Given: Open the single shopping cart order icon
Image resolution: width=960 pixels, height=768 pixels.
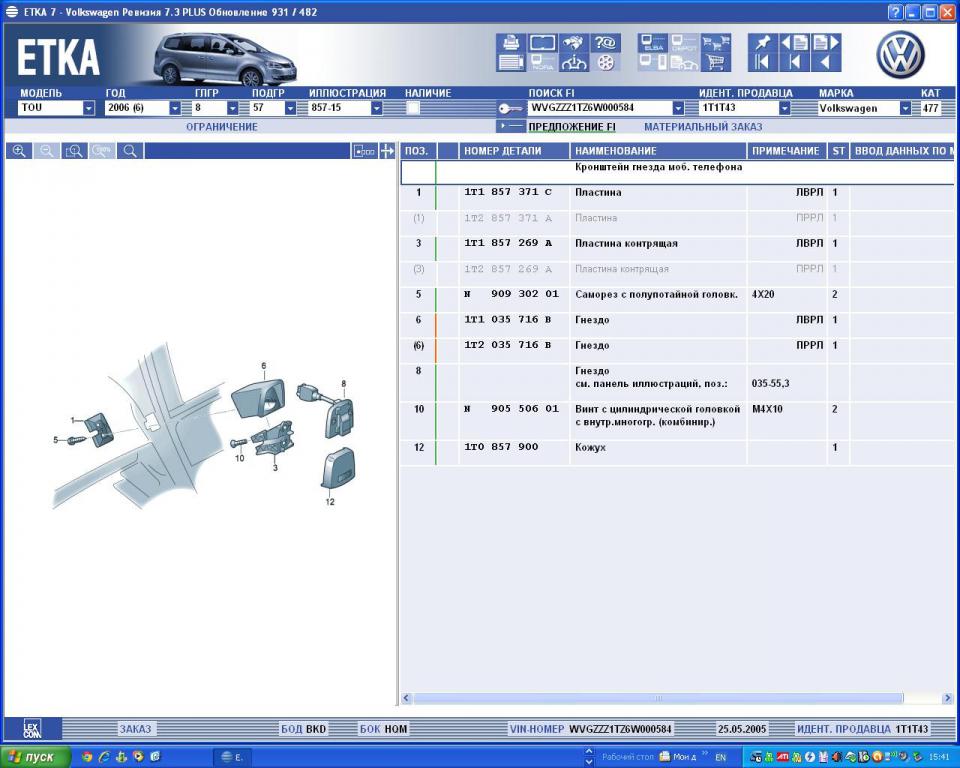Looking at the screenshot, I should click(x=716, y=62).
